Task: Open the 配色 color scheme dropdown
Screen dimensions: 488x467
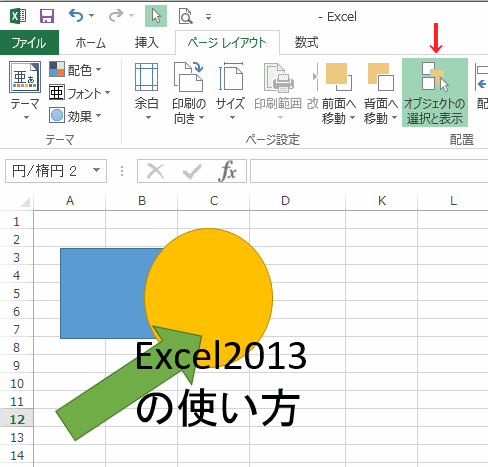Action: point(75,70)
